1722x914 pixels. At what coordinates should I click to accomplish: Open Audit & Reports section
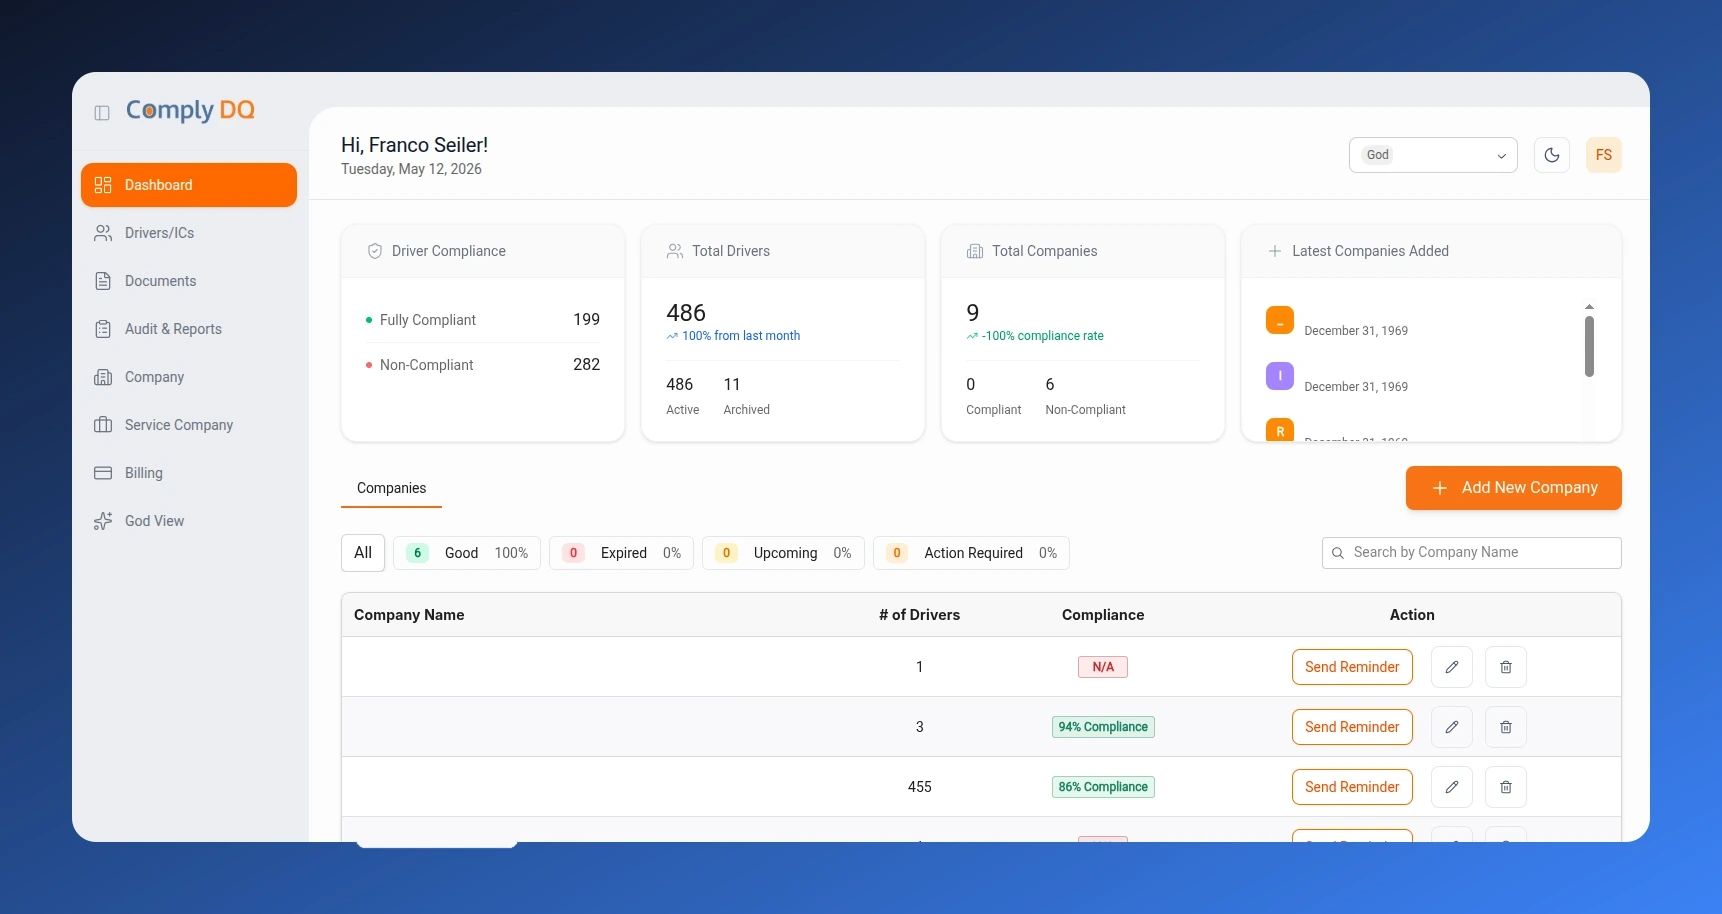(x=189, y=329)
